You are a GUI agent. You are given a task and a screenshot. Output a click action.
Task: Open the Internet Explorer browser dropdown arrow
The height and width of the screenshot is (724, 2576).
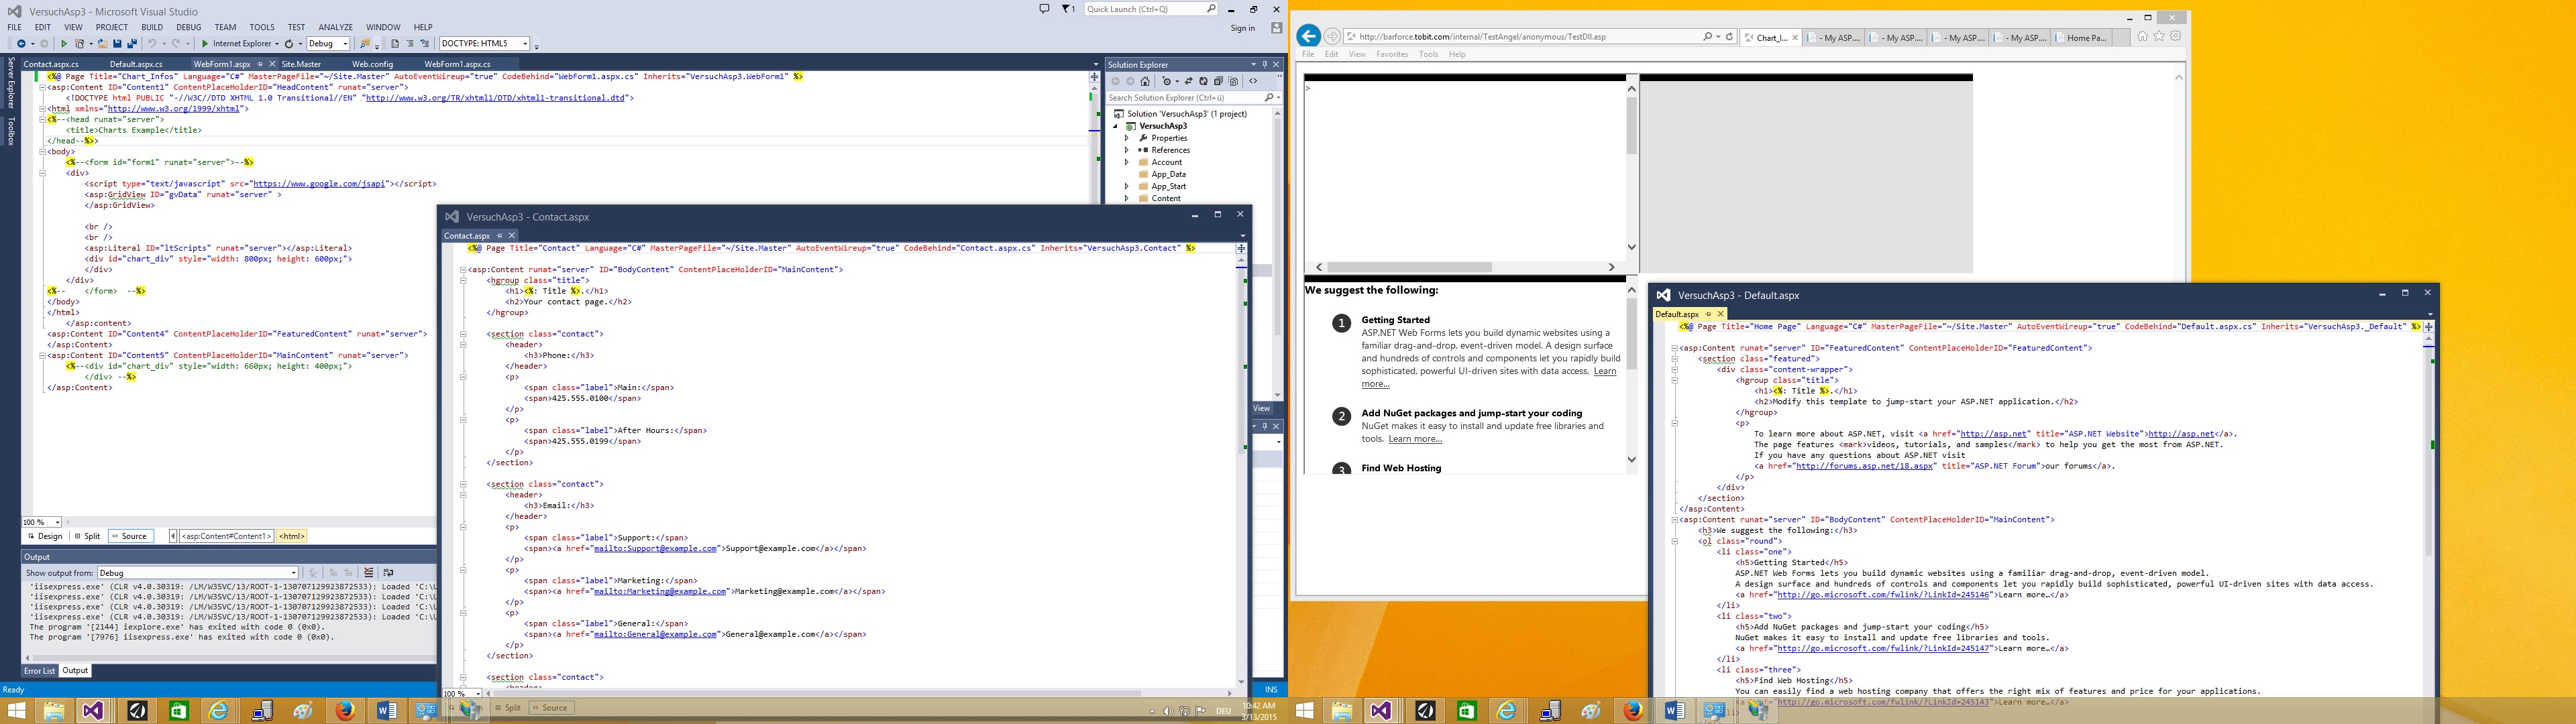click(x=277, y=44)
